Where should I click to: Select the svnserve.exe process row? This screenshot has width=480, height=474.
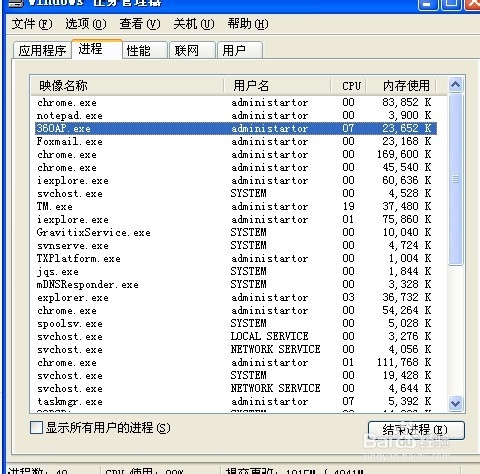[236, 245]
